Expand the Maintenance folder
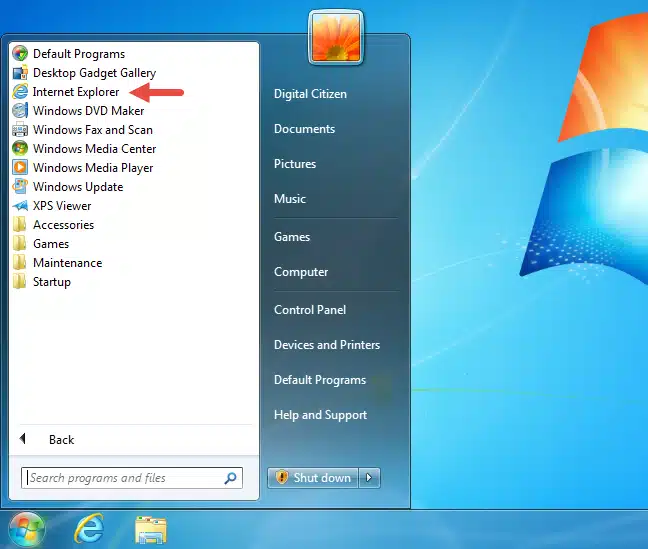Viewport: 648px width, 549px height. [x=67, y=263]
